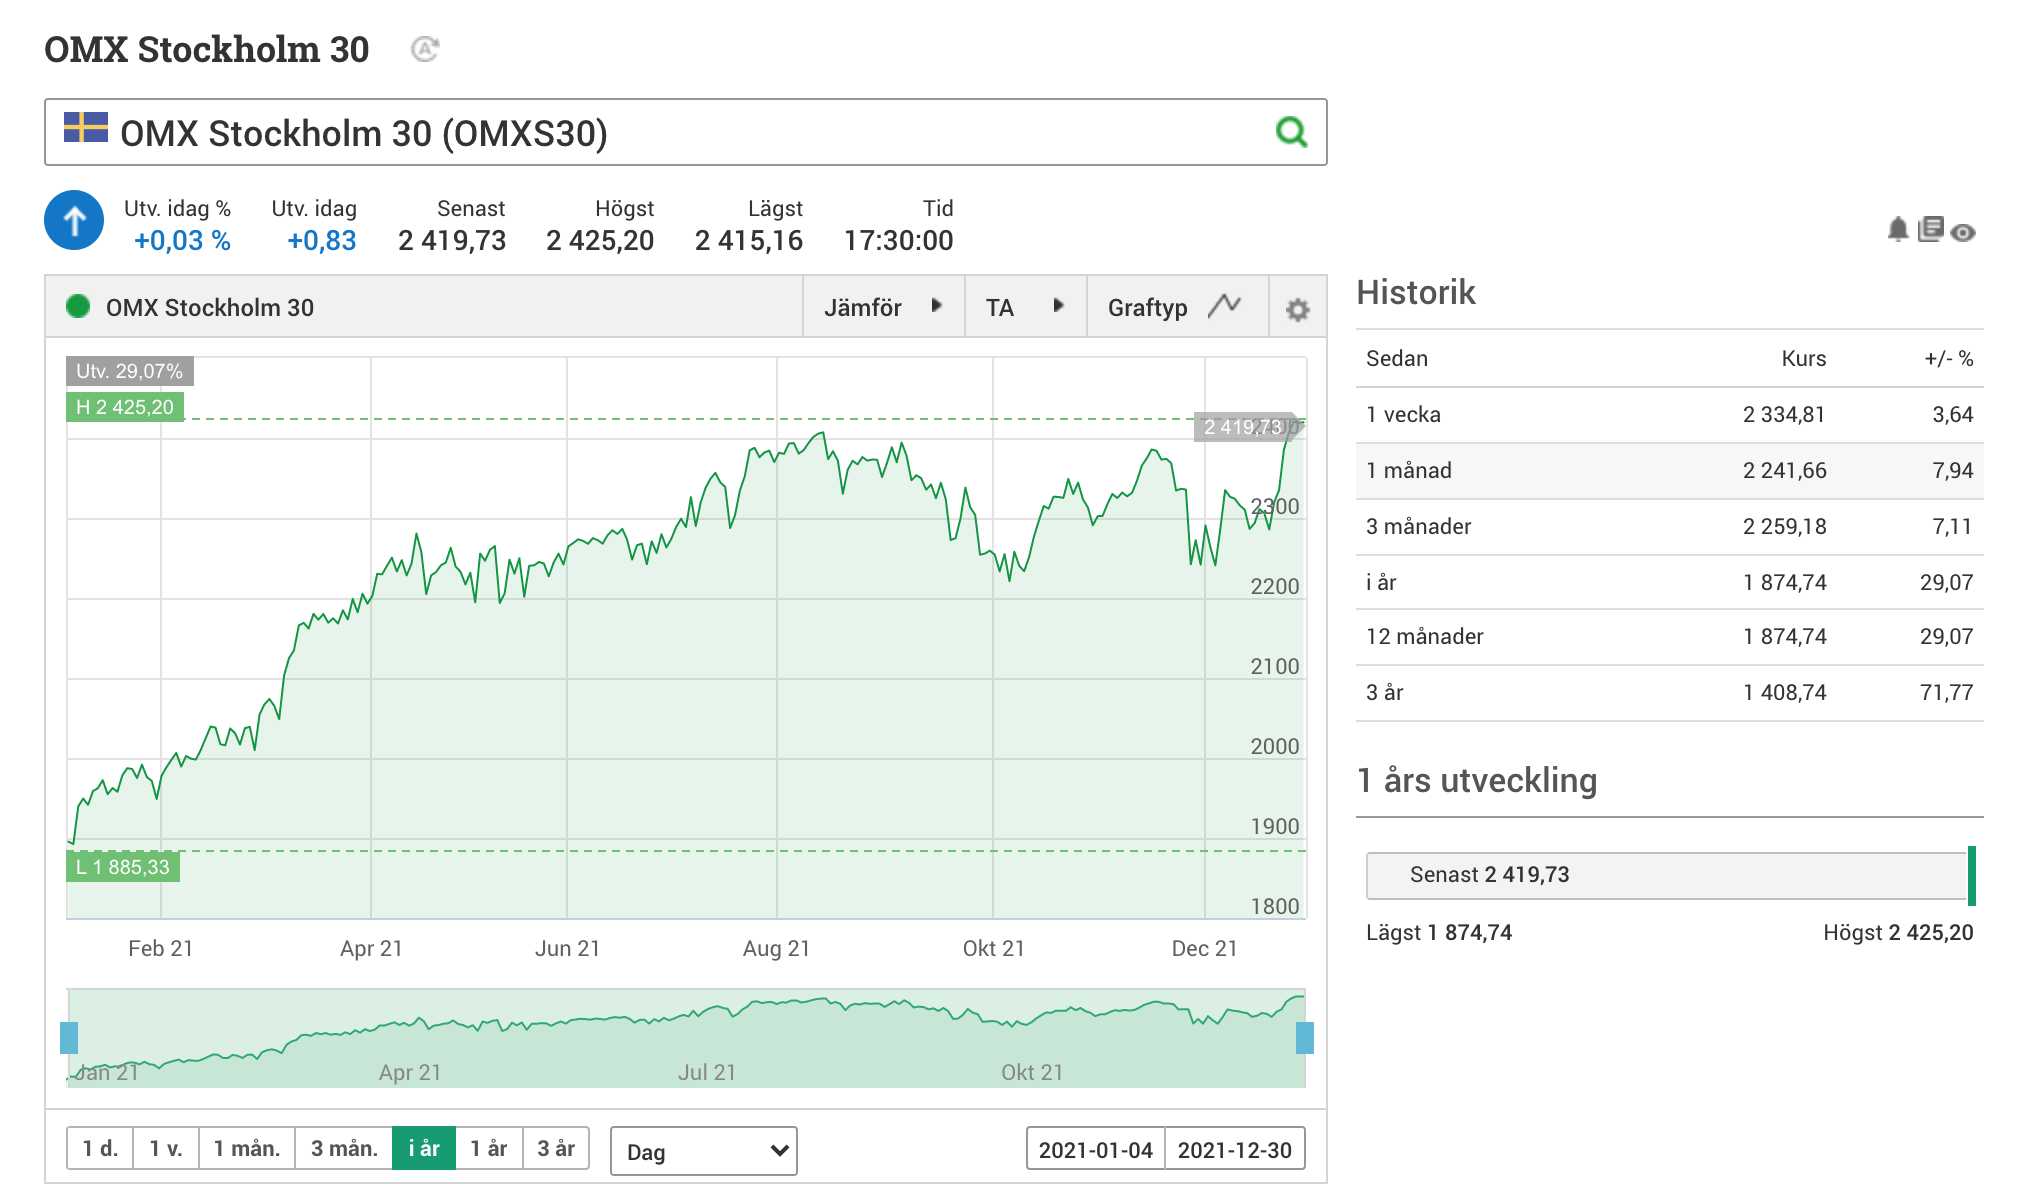Click the start date field 2021-01-04
The height and width of the screenshot is (1198, 2018).
(x=1096, y=1149)
